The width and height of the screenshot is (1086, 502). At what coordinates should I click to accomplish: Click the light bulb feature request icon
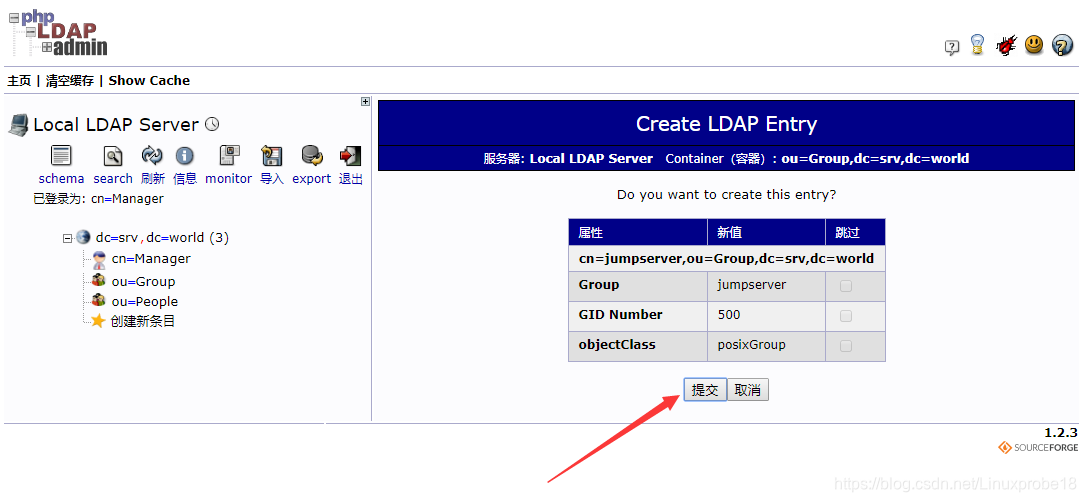pos(977,45)
